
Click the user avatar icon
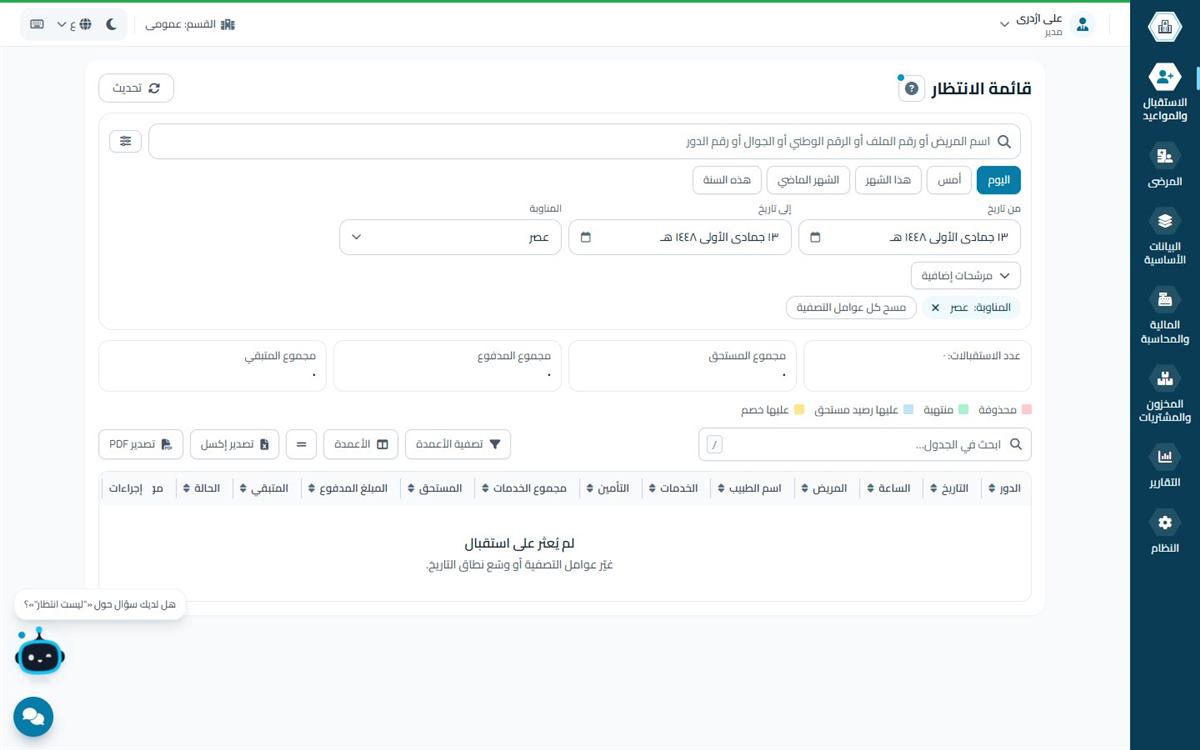pos(1082,24)
